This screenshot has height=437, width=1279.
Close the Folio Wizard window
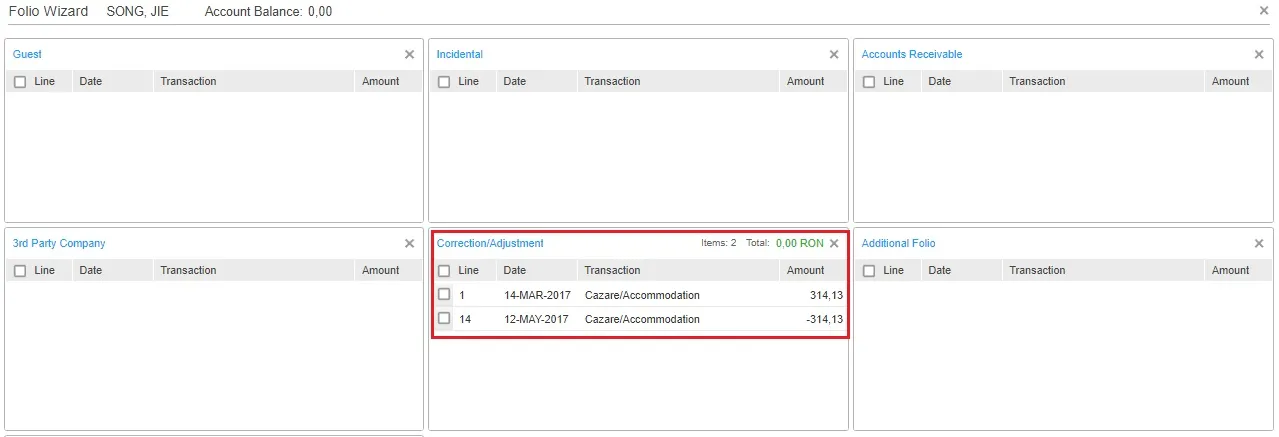point(1265,11)
